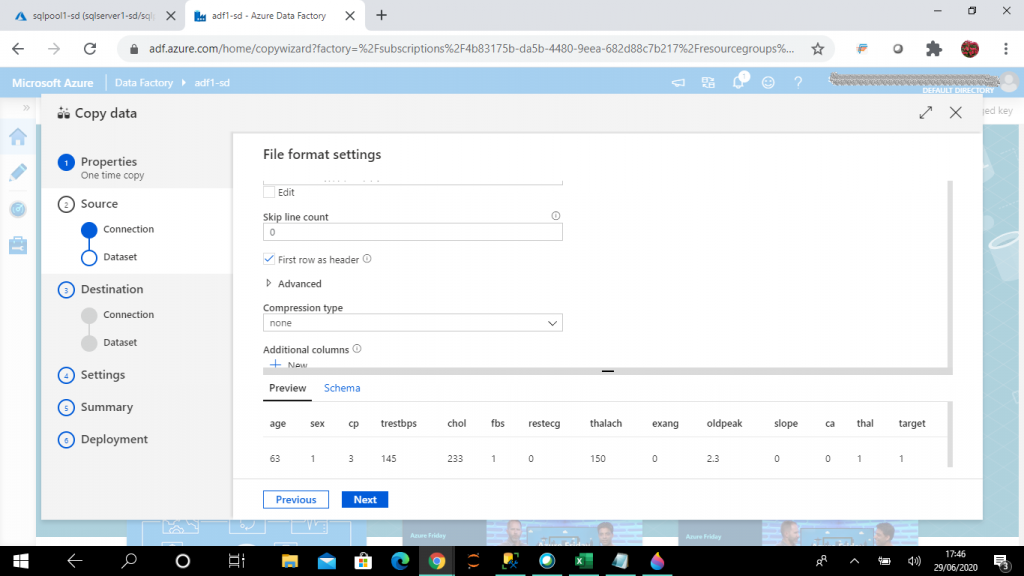Switch to the sqlpool1-sd browser tab
This screenshot has width=1024, height=576.
click(93, 16)
